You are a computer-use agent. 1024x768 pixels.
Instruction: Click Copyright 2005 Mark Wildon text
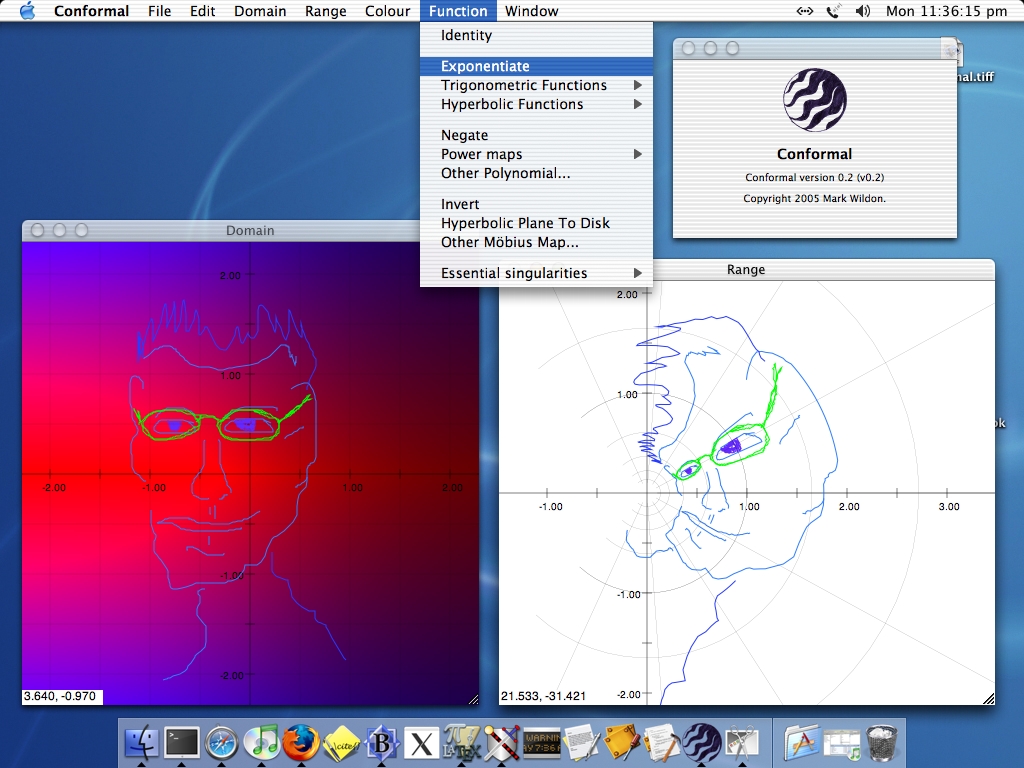[x=814, y=198]
